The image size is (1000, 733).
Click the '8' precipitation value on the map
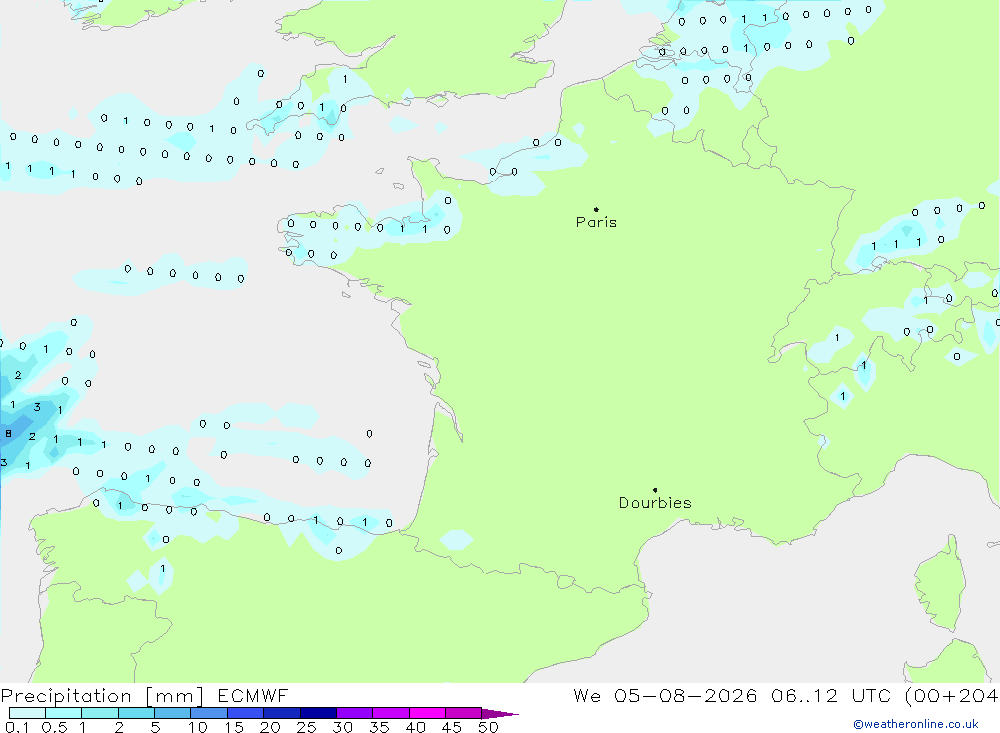pos(8,434)
